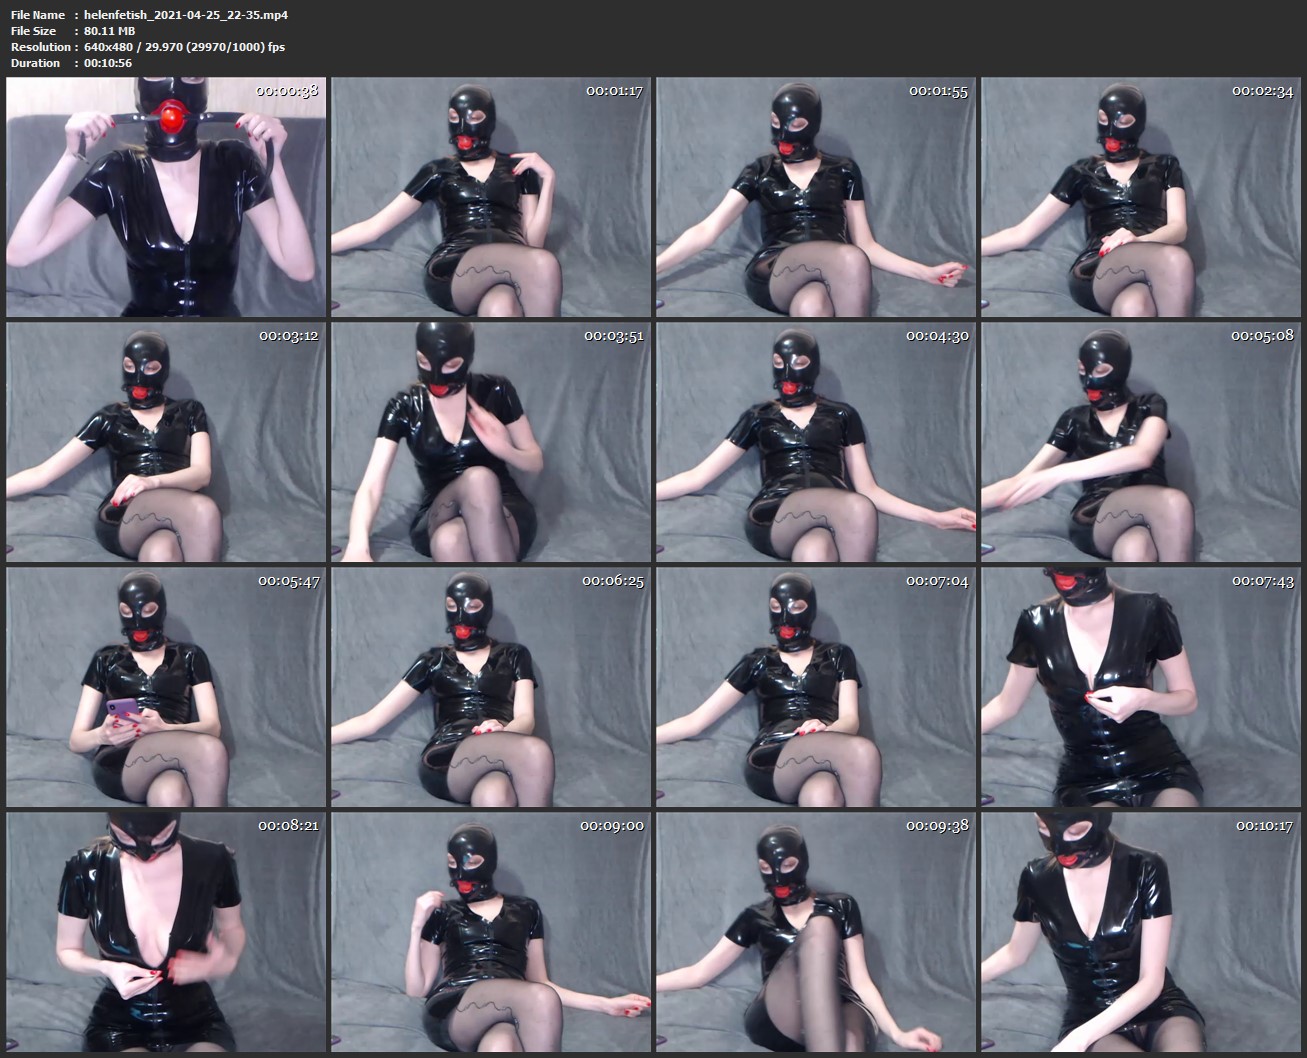This screenshot has width=1307, height=1058.
Task: Select the thumbnail stamped 00:04:30
Action: [x=816, y=442]
